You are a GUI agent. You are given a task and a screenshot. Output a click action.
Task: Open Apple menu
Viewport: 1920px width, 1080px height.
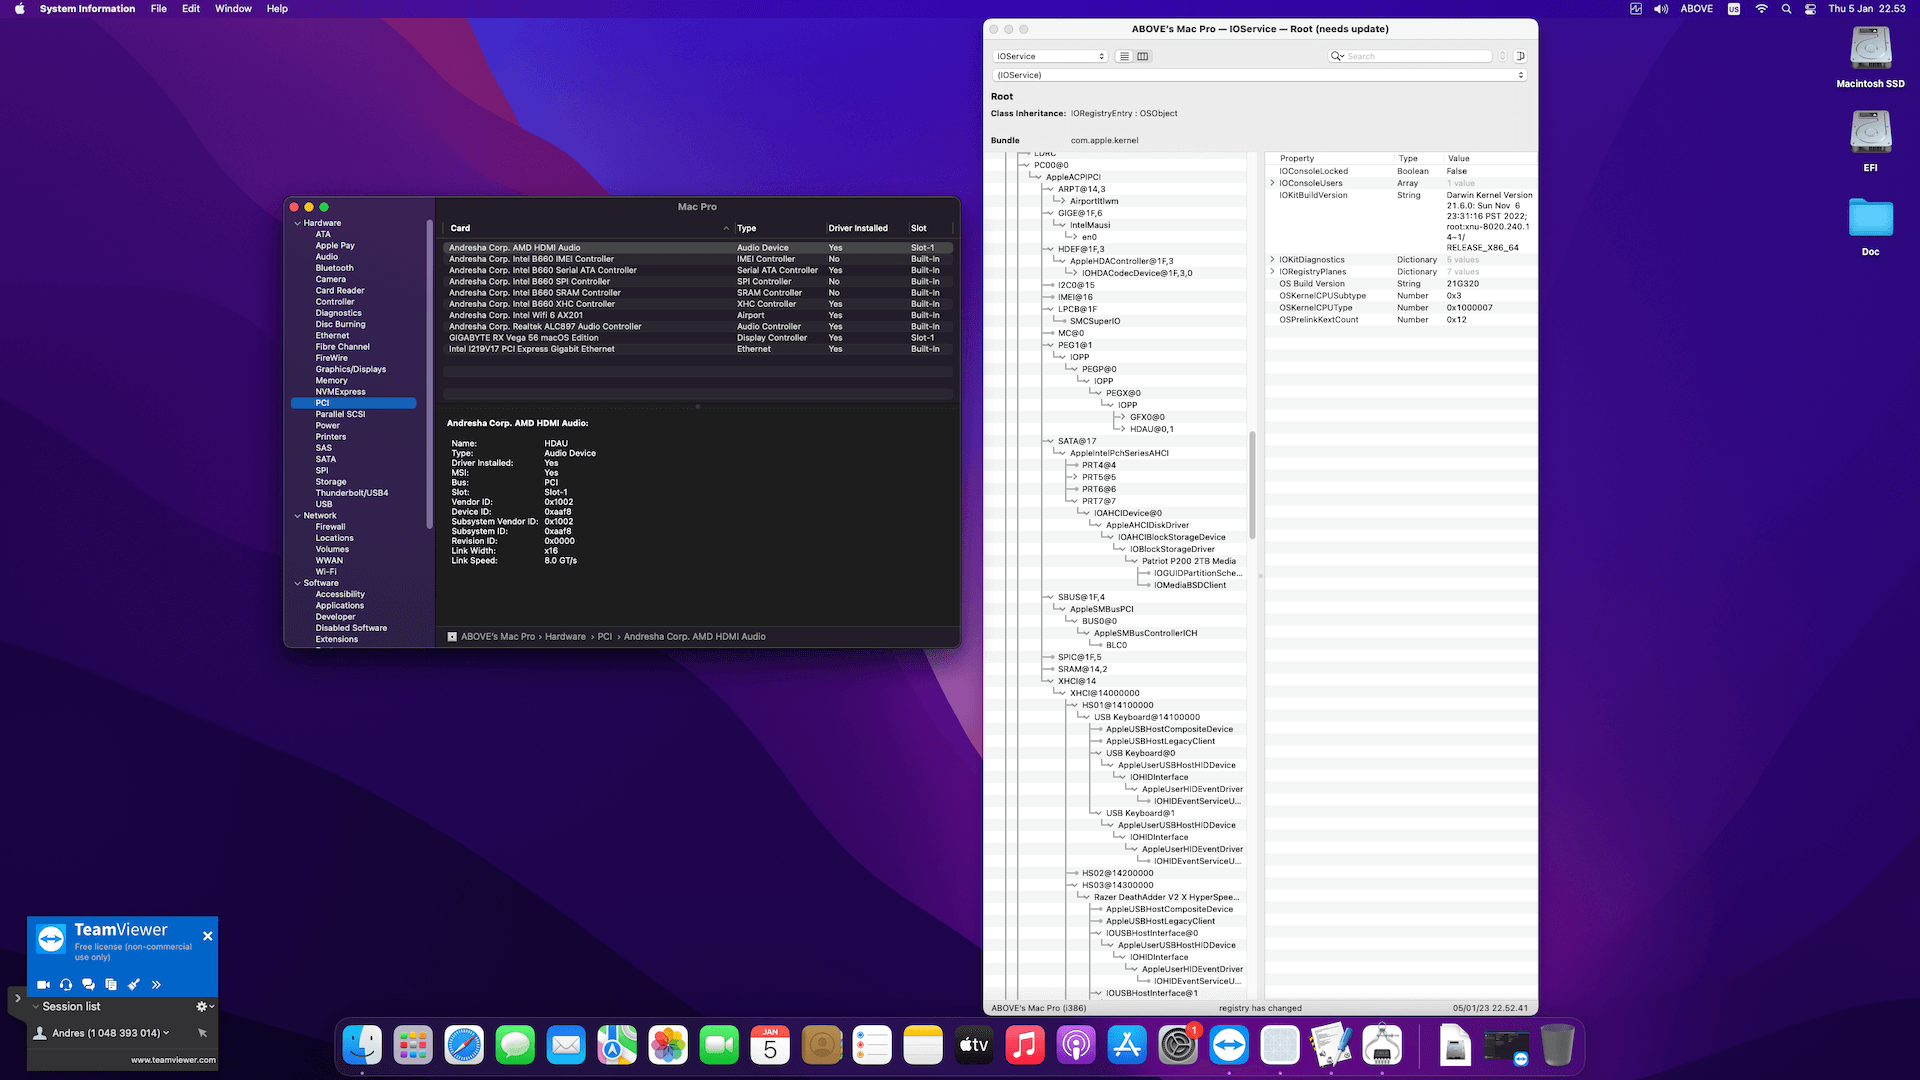click(19, 9)
